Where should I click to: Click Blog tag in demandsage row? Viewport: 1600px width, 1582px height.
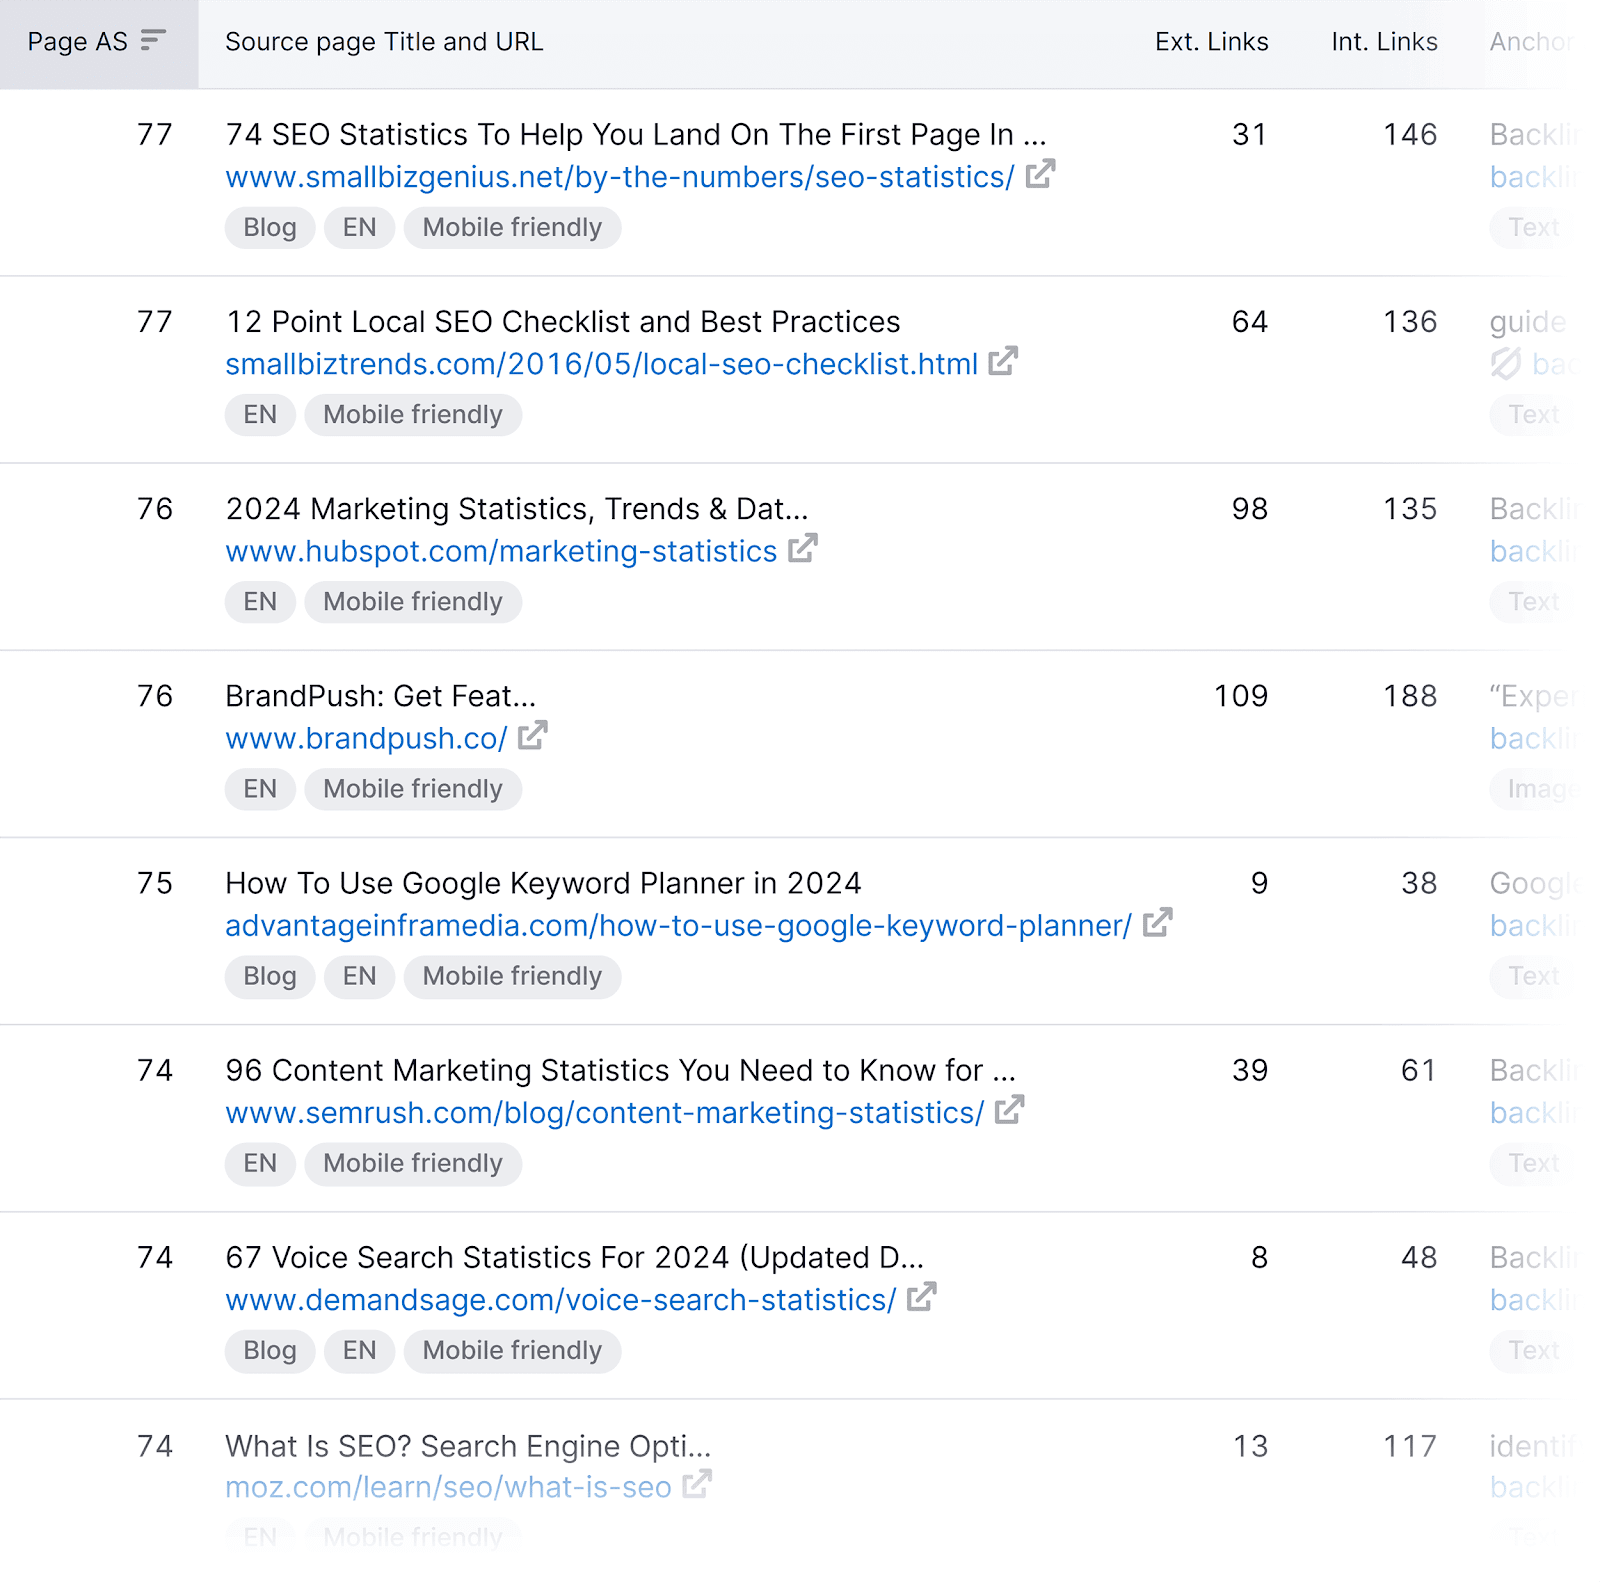coord(270,1351)
